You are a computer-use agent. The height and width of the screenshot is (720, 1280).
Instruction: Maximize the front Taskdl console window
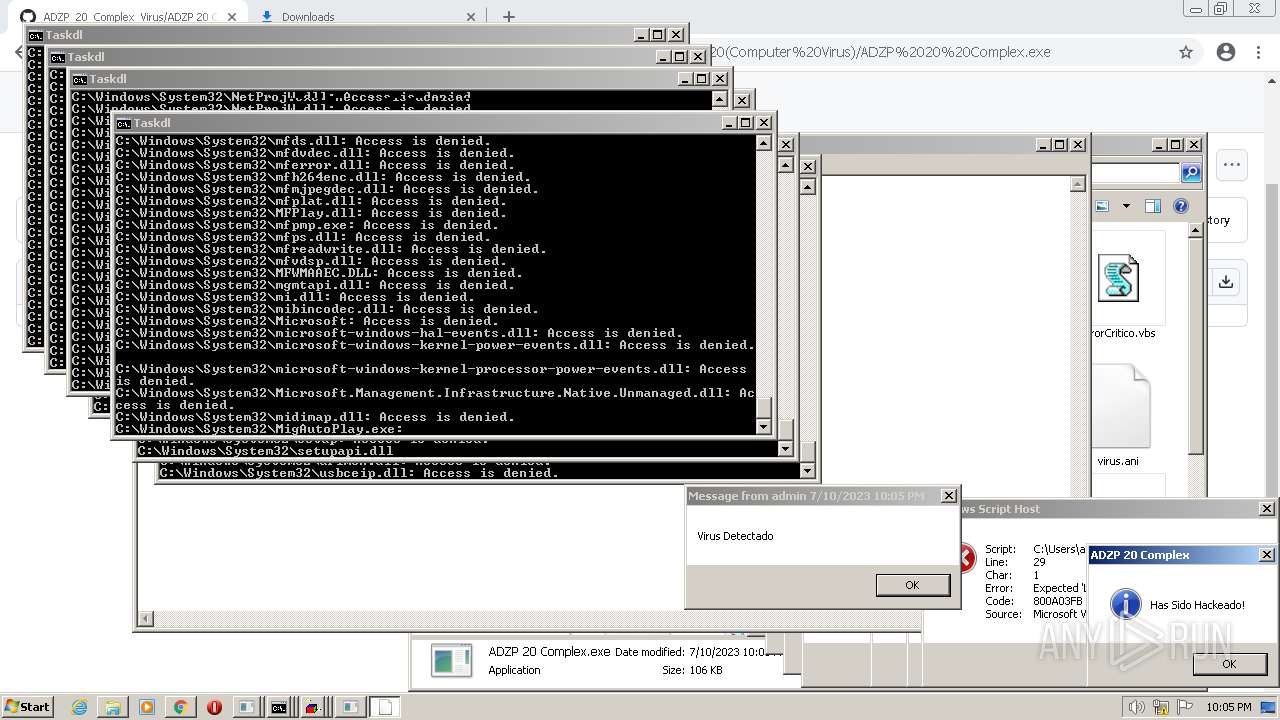coord(745,123)
